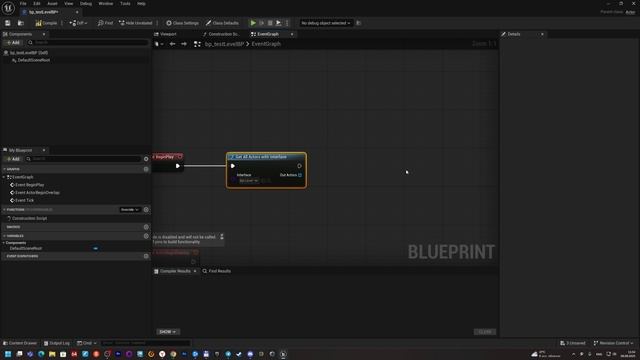
Task: Open My Blueprint view options gear
Action: (146, 159)
